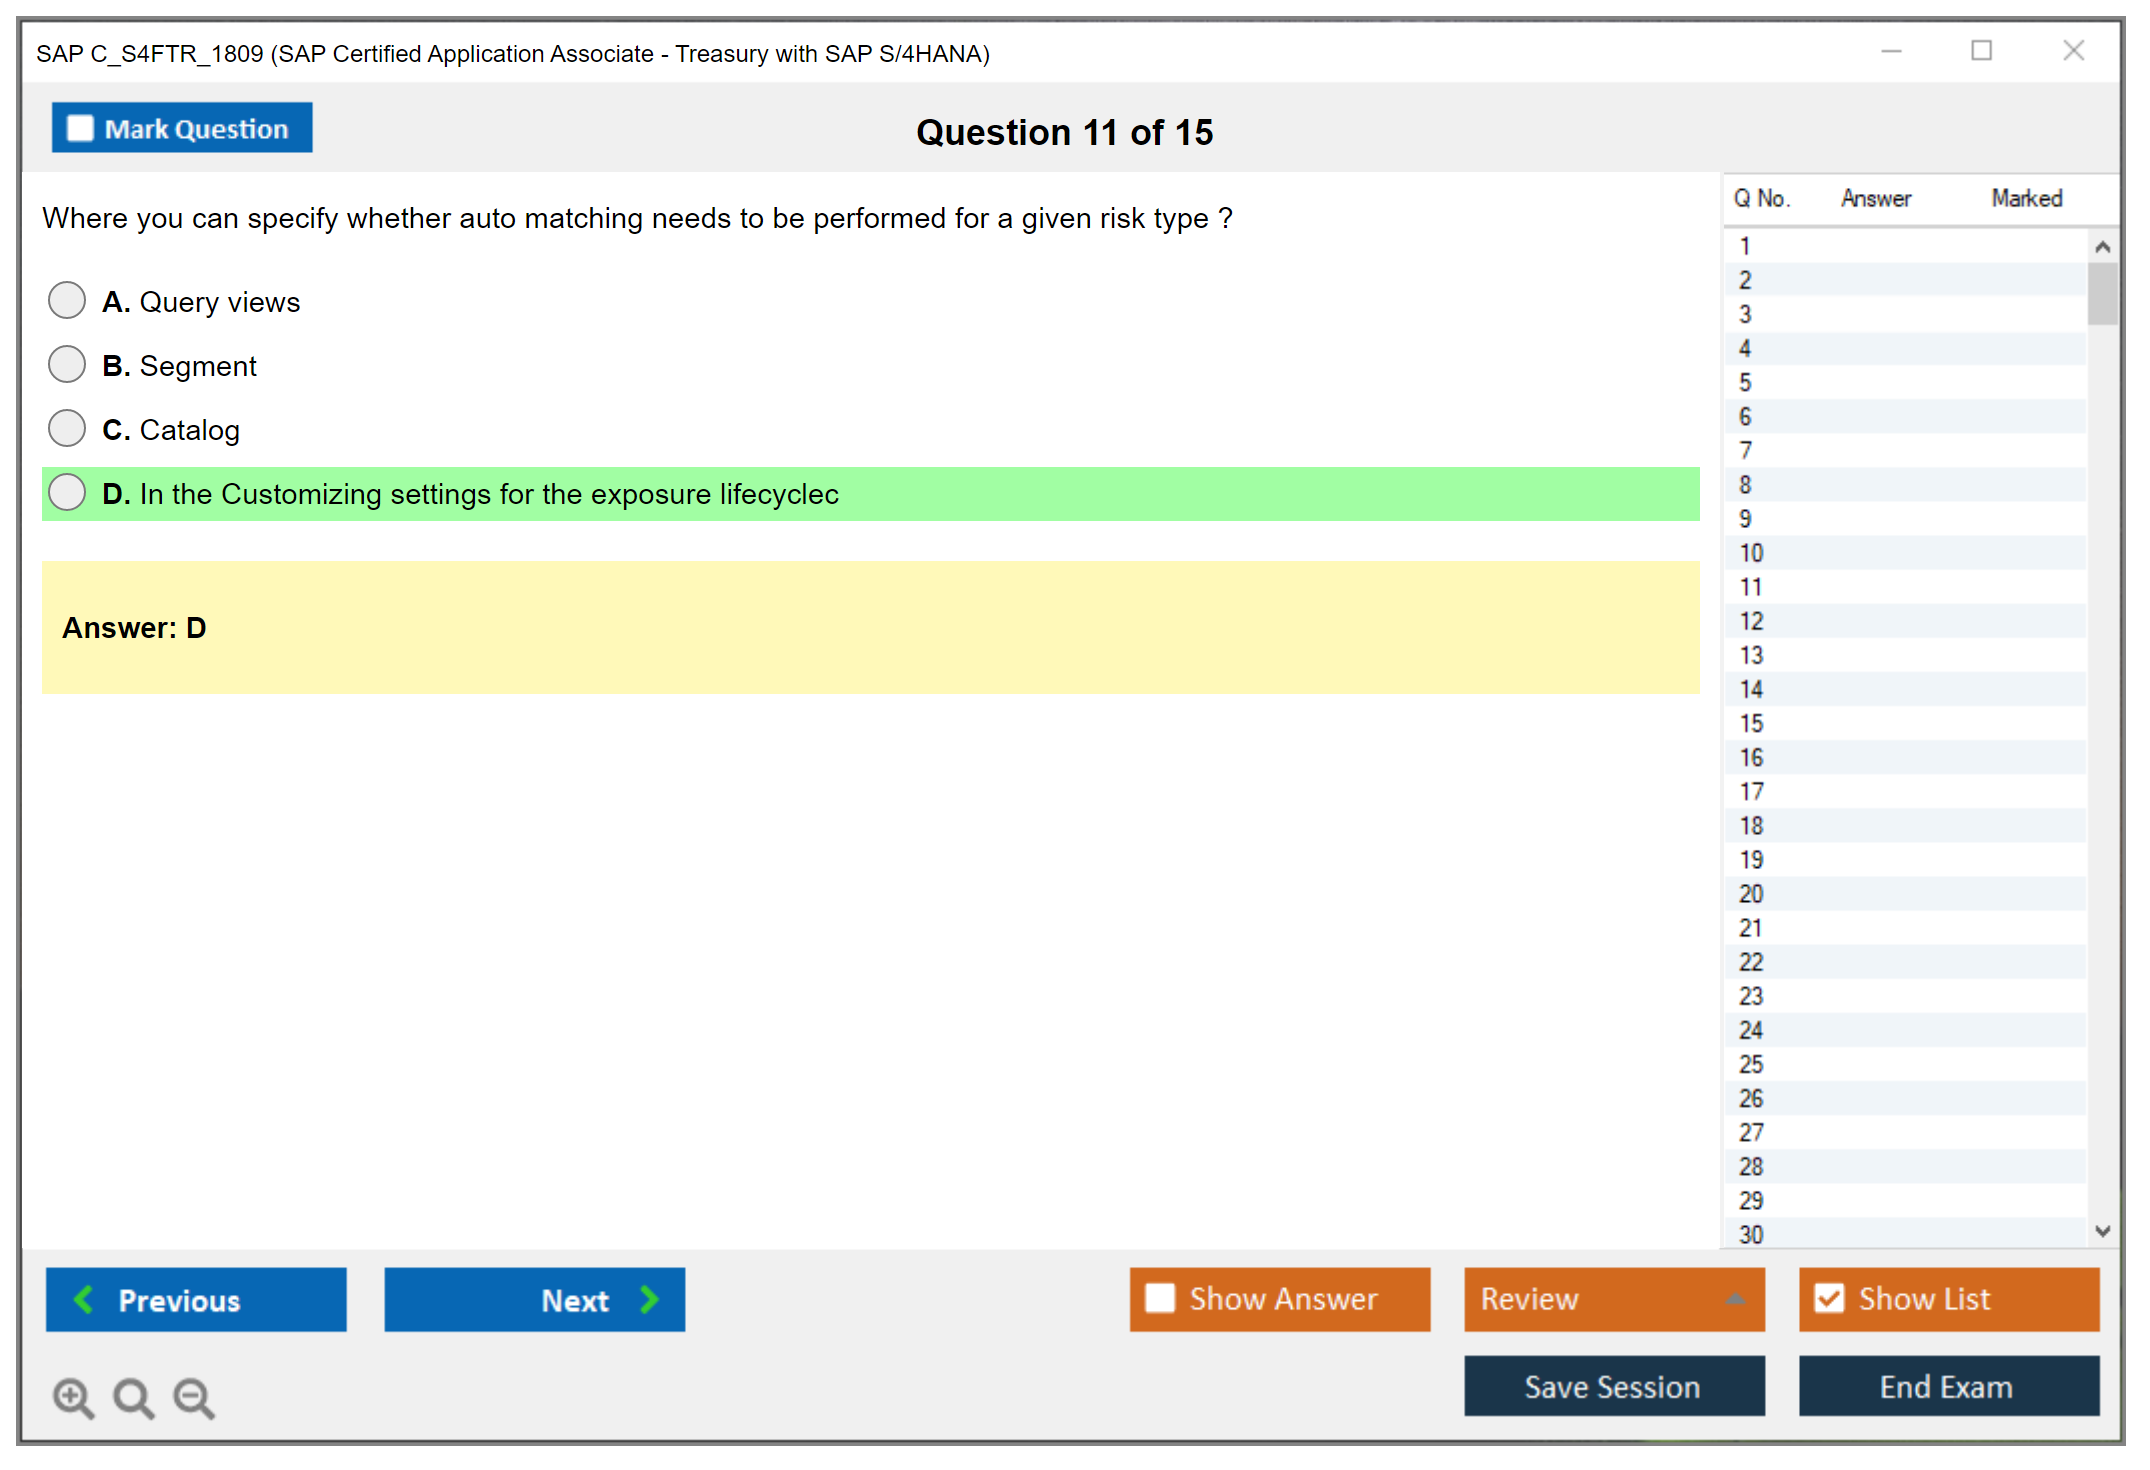The width and height of the screenshot is (2150, 1470).
Task: Uncheck the Show List checkbox
Action: 1829,1298
